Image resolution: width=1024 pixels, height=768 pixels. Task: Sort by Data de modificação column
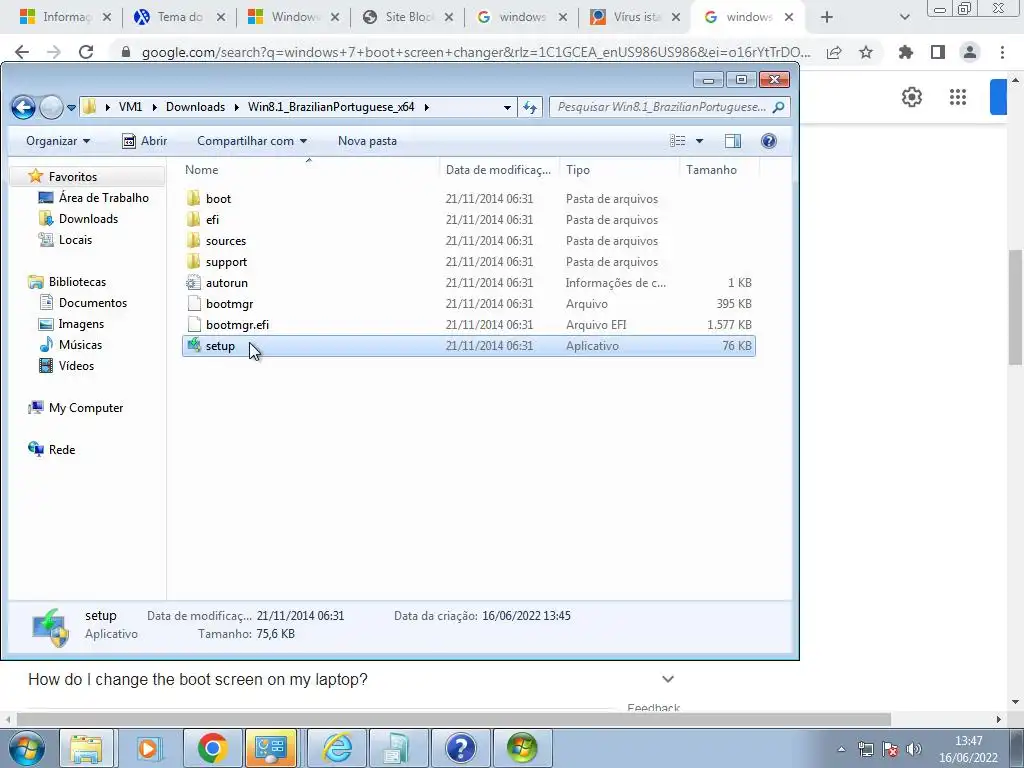499,170
